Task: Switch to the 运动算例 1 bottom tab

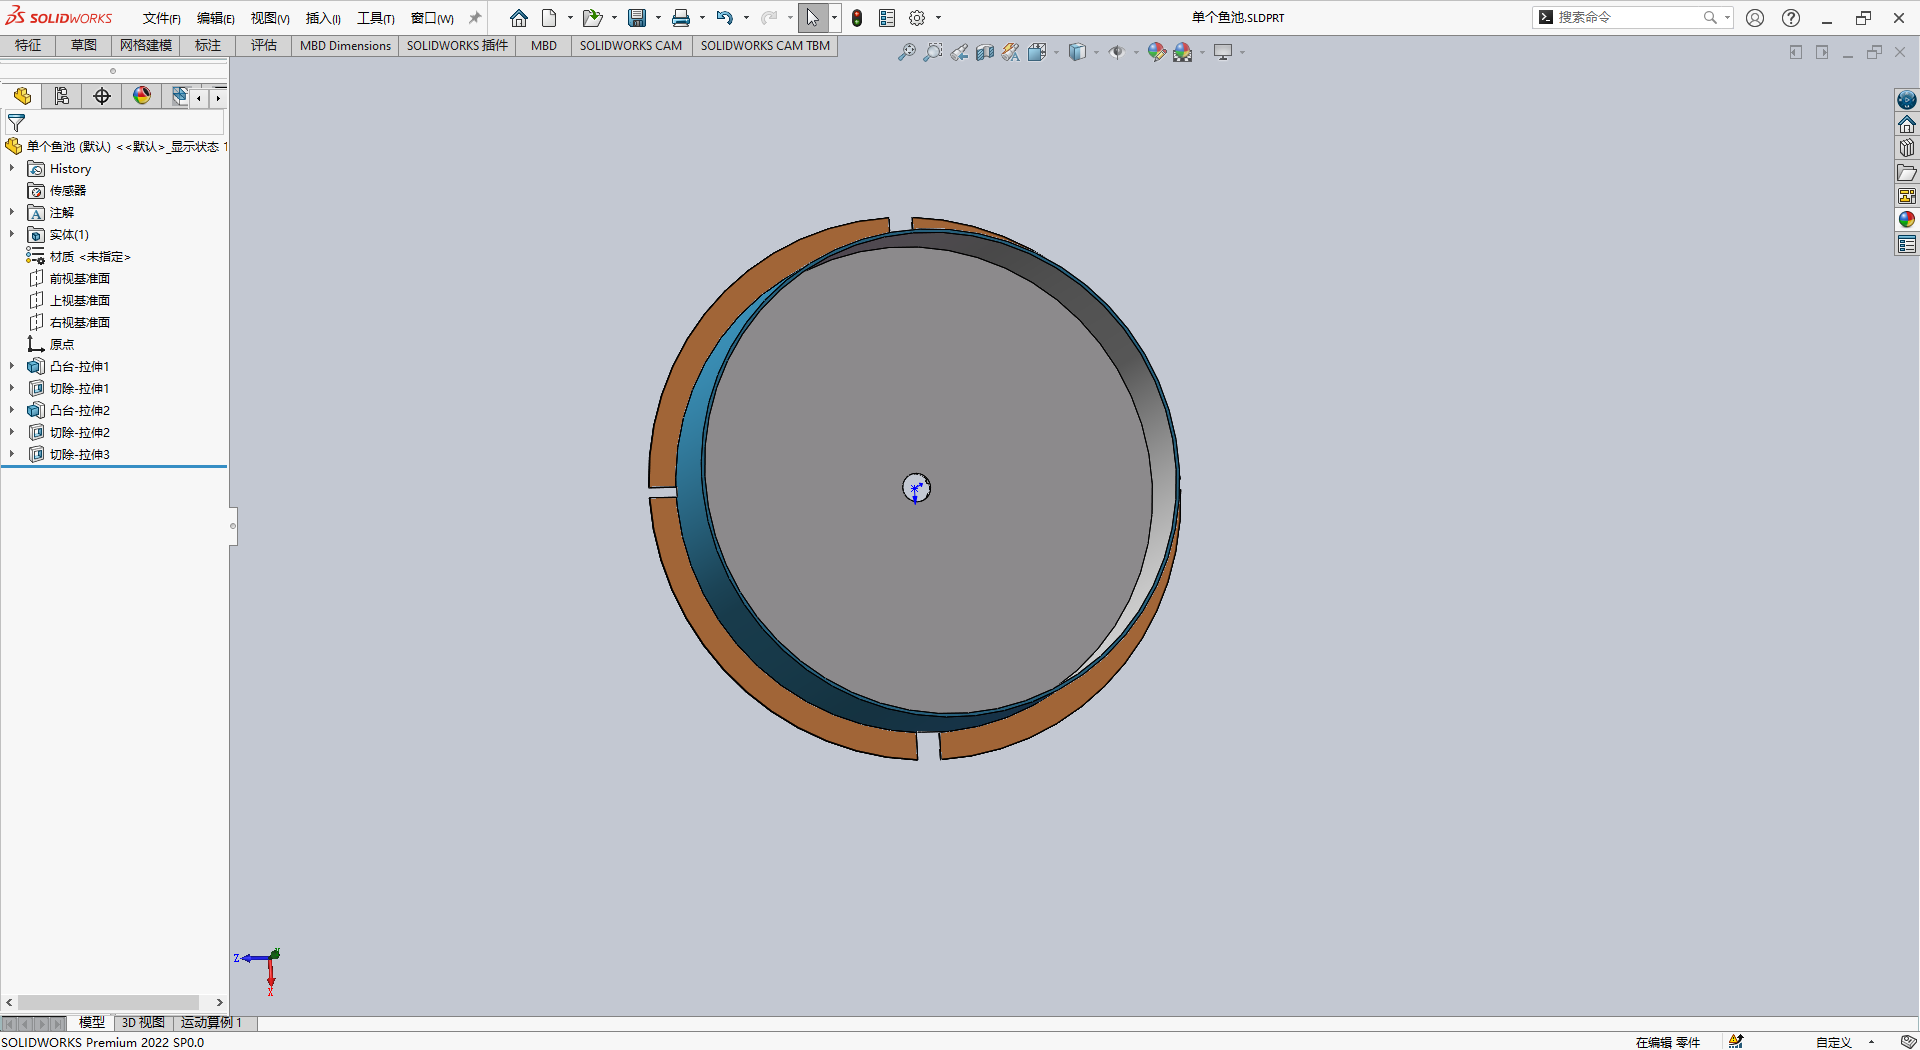Action: [211, 1022]
